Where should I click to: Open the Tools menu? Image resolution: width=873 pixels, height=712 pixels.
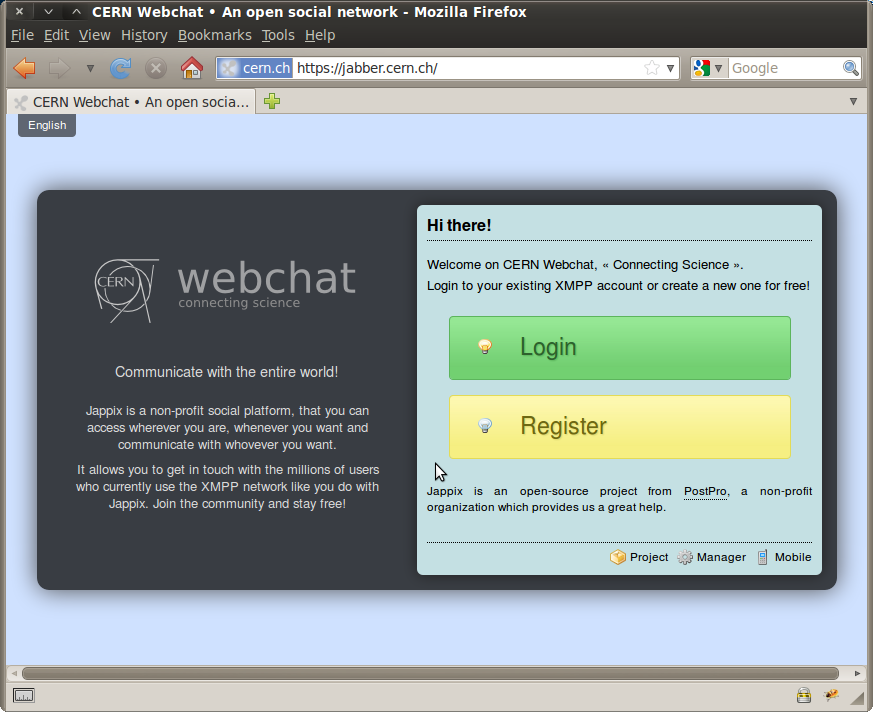[x=278, y=35]
